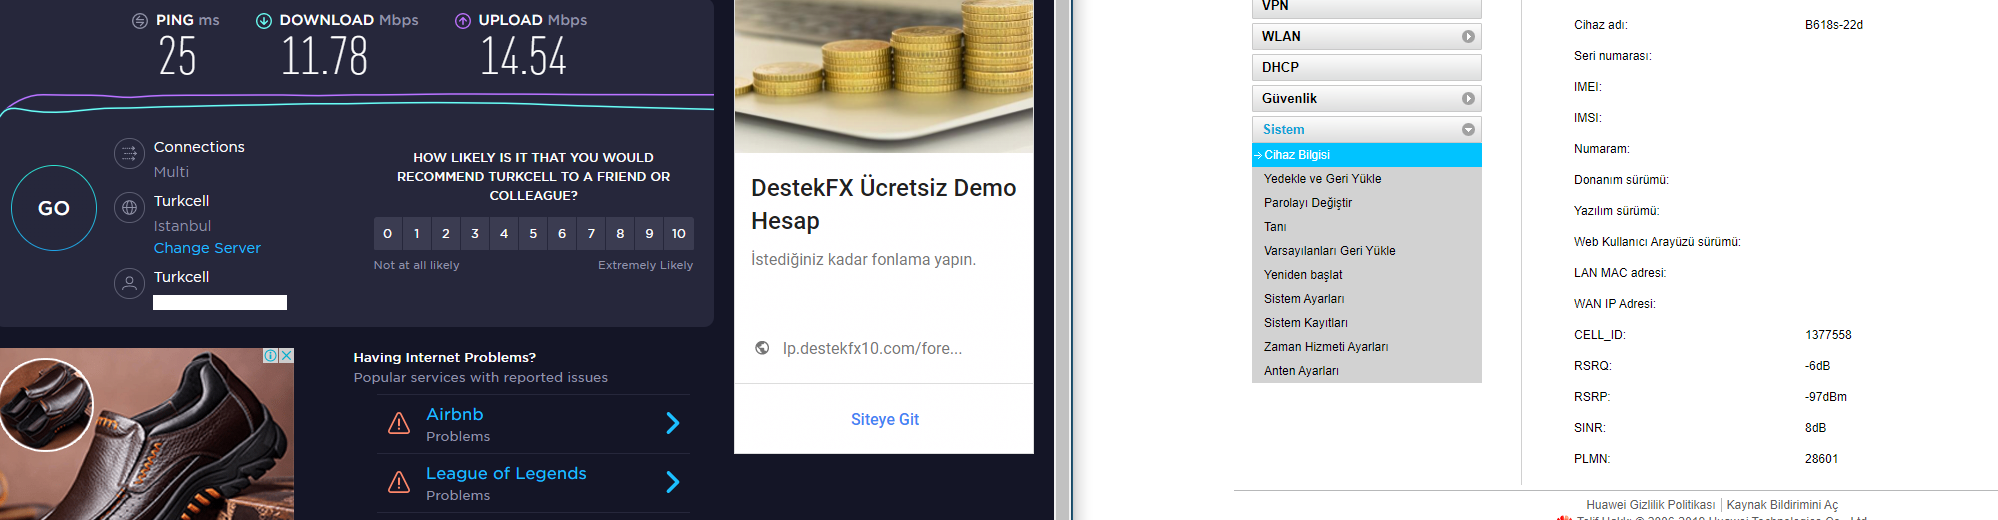Click the League of Legends warning icon
The image size is (1998, 520).
click(399, 482)
